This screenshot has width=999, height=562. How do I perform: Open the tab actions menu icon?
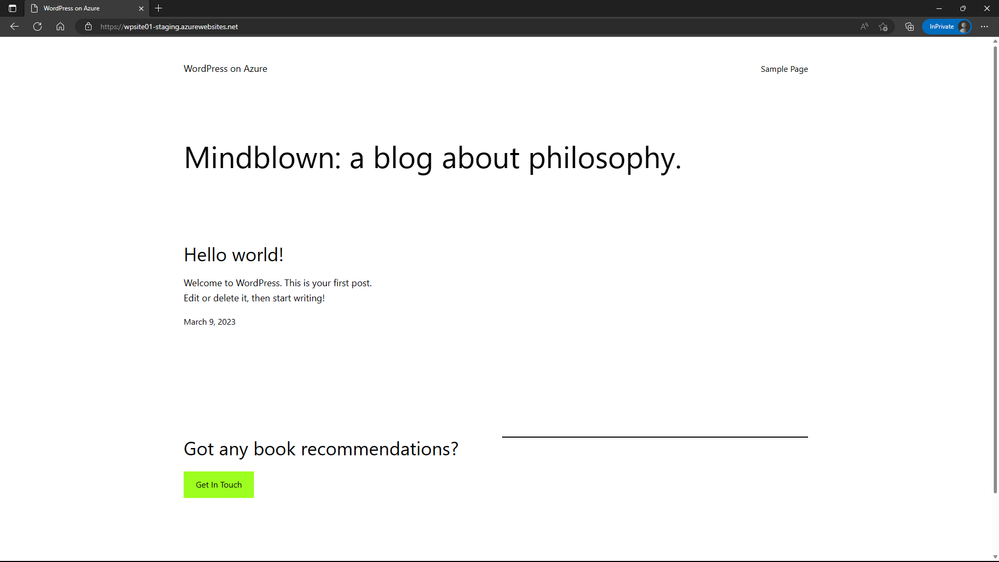(x=12, y=8)
